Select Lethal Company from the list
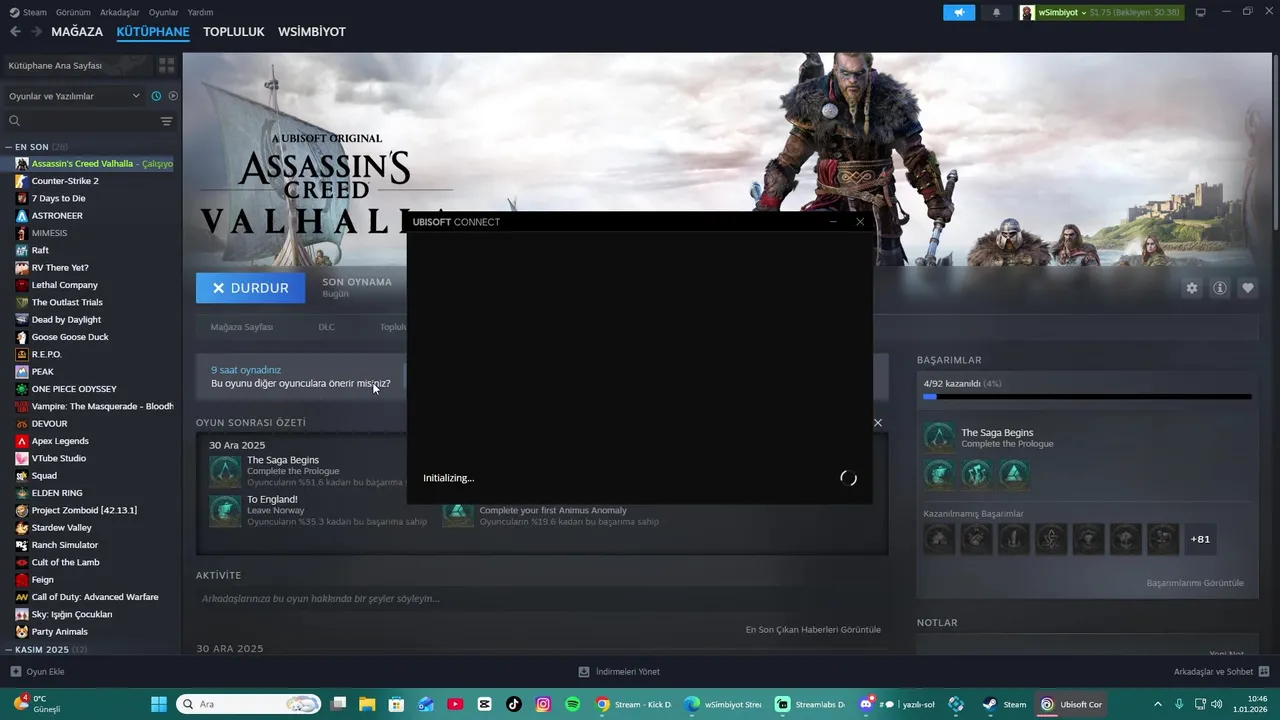 [x=64, y=285]
